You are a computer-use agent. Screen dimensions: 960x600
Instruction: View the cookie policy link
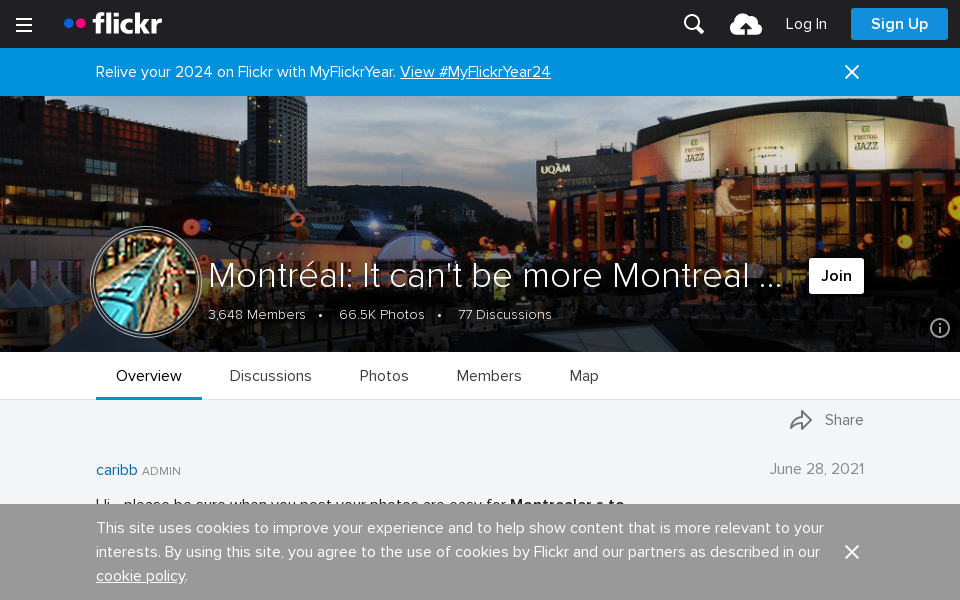tap(140, 576)
